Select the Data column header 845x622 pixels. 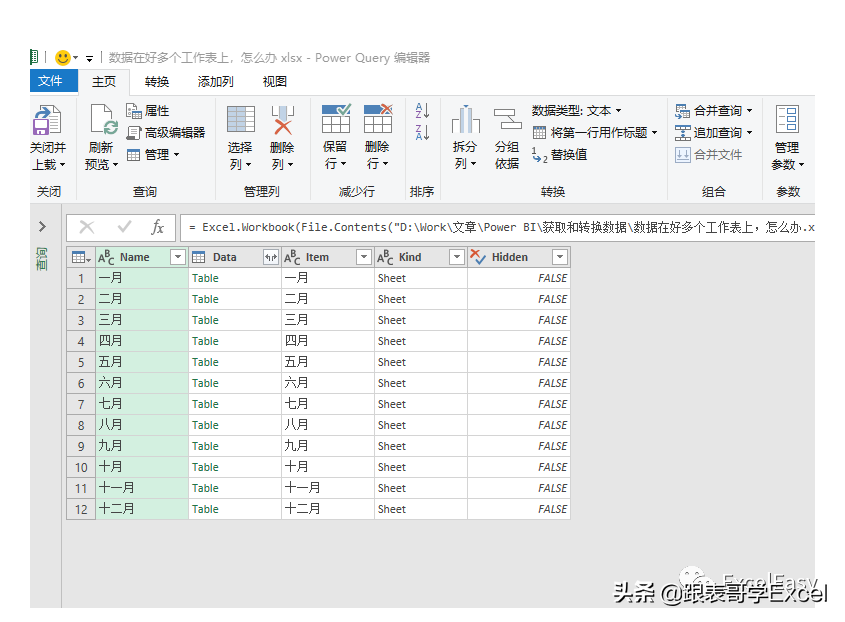click(x=235, y=257)
